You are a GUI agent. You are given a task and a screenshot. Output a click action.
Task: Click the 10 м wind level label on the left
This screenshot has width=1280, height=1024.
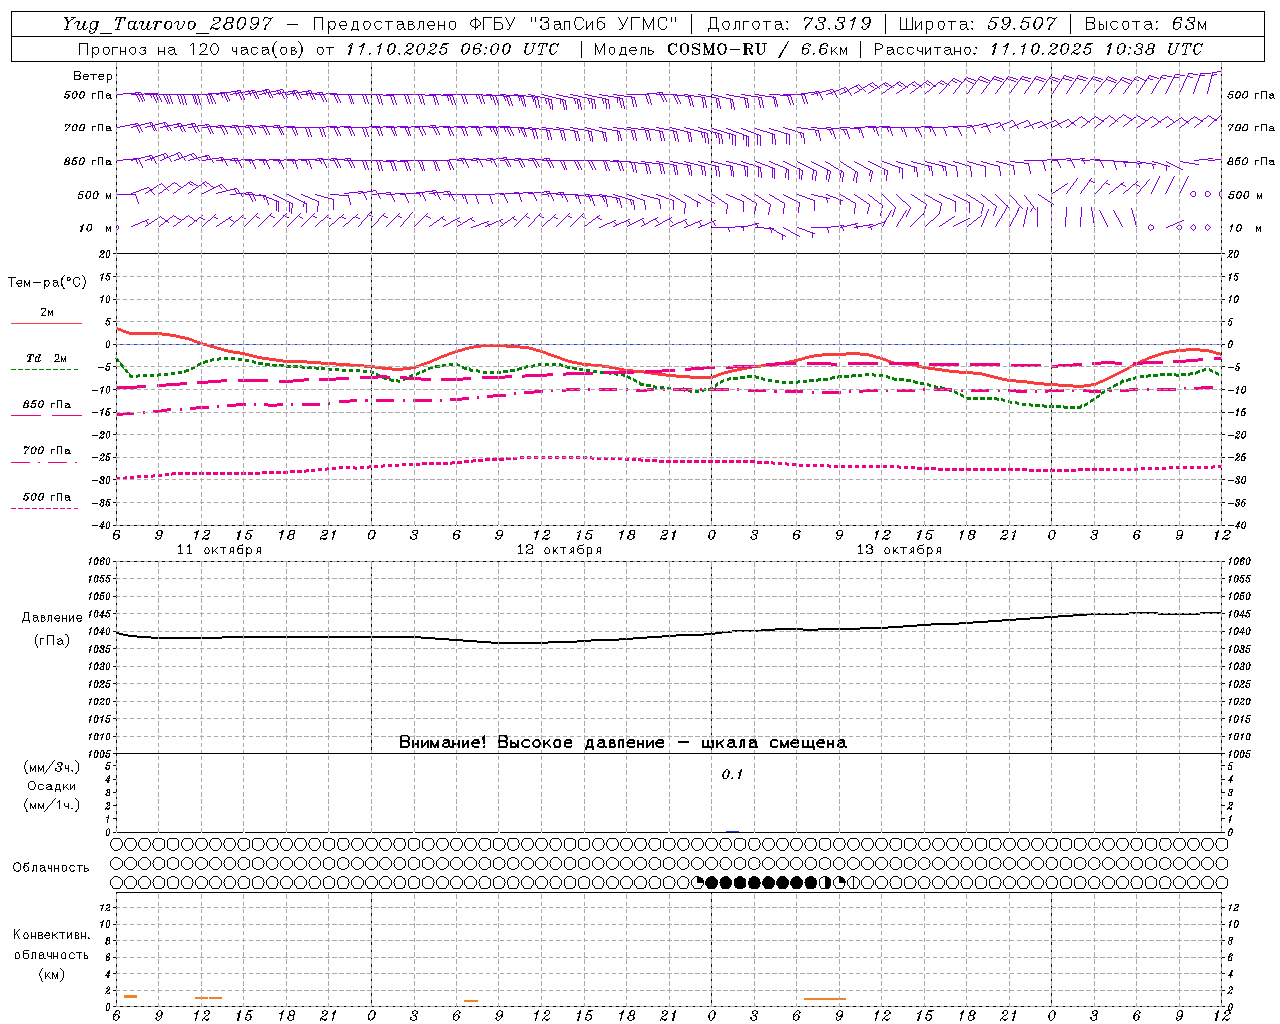click(x=96, y=228)
